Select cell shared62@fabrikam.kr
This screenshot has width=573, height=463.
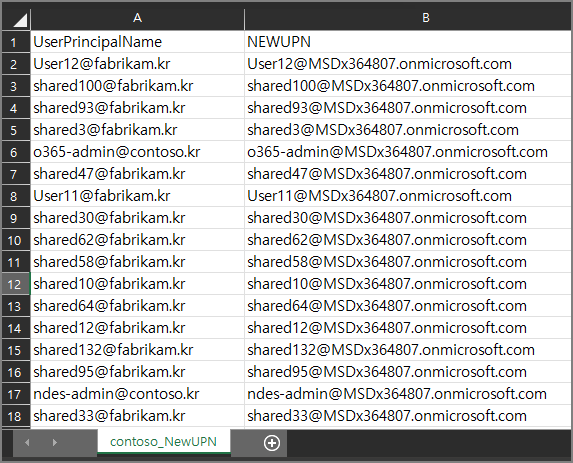(x=137, y=240)
